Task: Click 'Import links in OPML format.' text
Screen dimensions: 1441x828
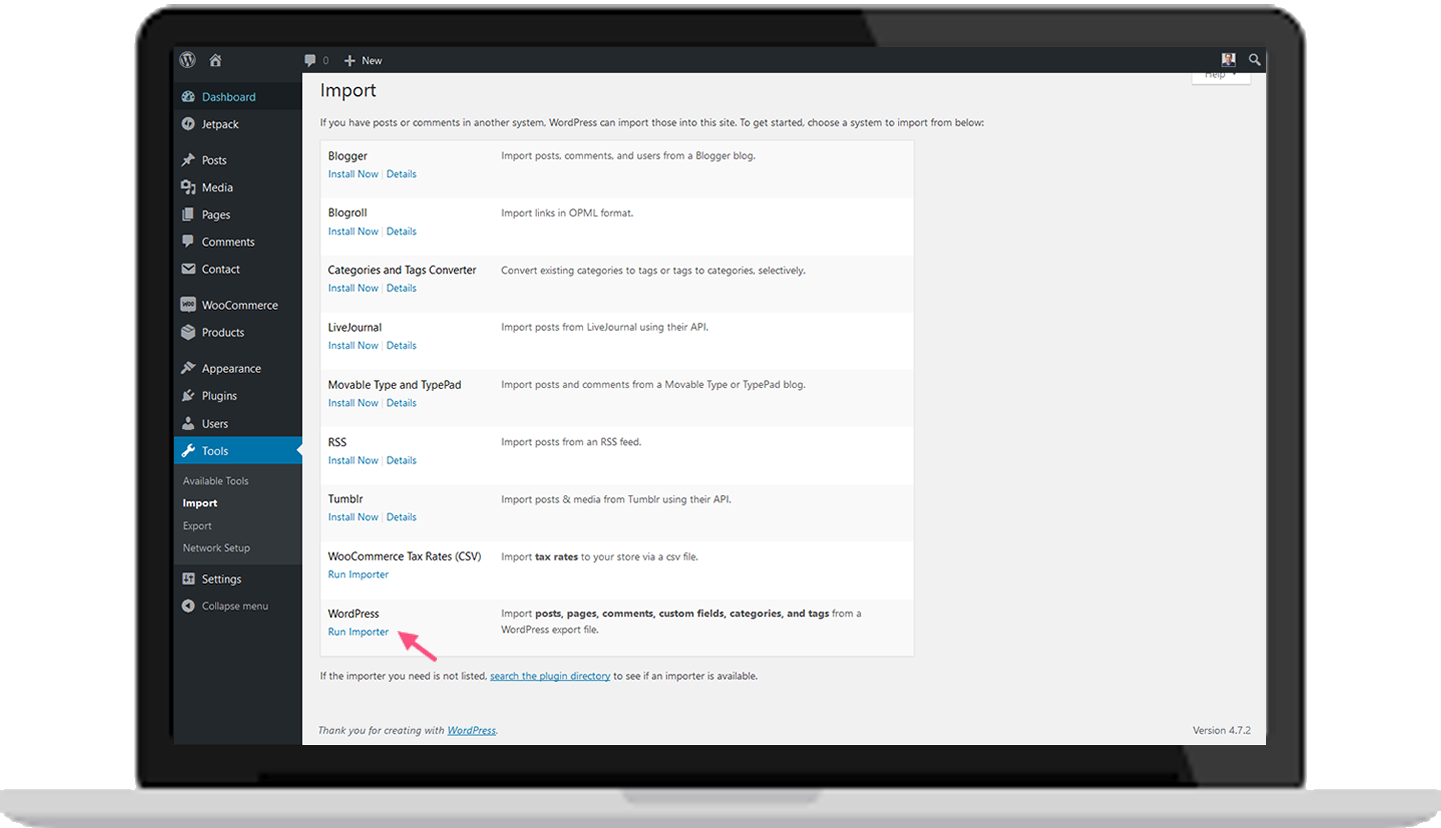Action: (567, 213)
